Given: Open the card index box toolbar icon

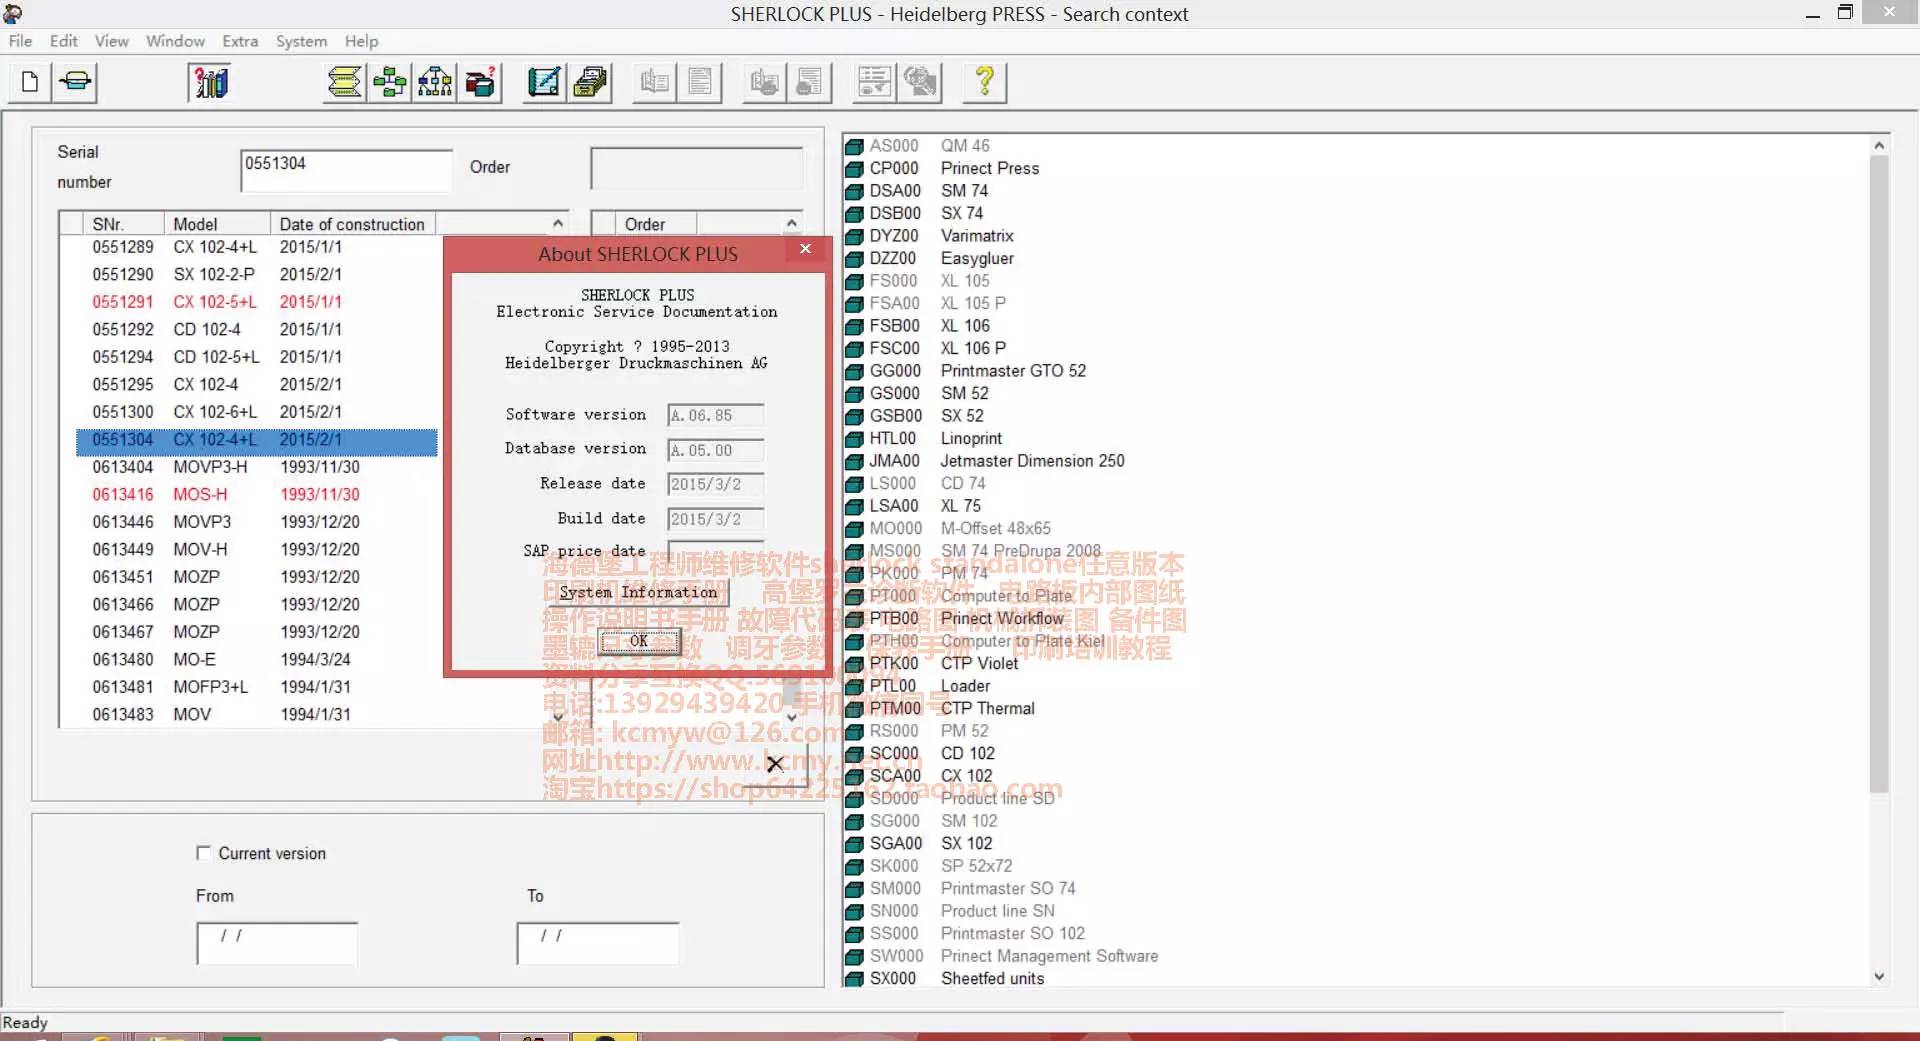Looking at the screenshot, I should 590,82.
